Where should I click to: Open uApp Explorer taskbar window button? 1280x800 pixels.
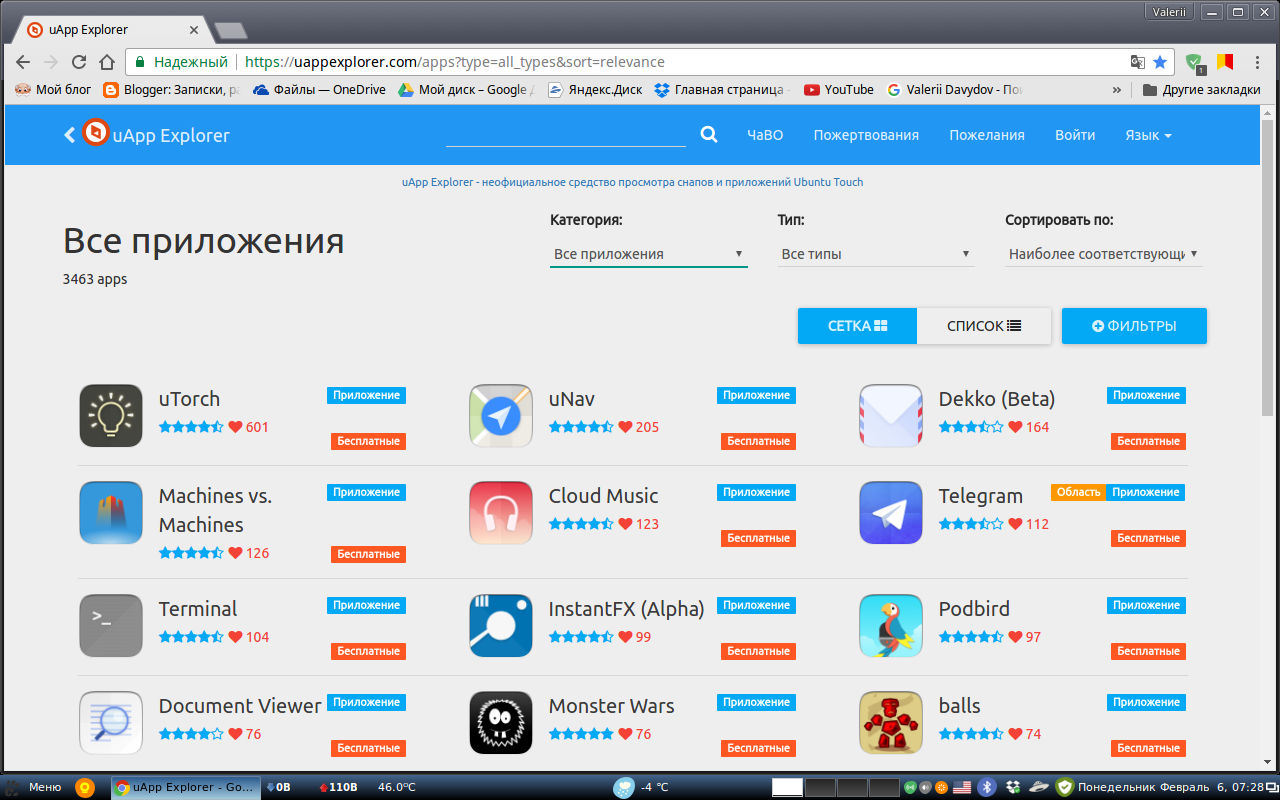pyautogui.click(x=184, y=787)
